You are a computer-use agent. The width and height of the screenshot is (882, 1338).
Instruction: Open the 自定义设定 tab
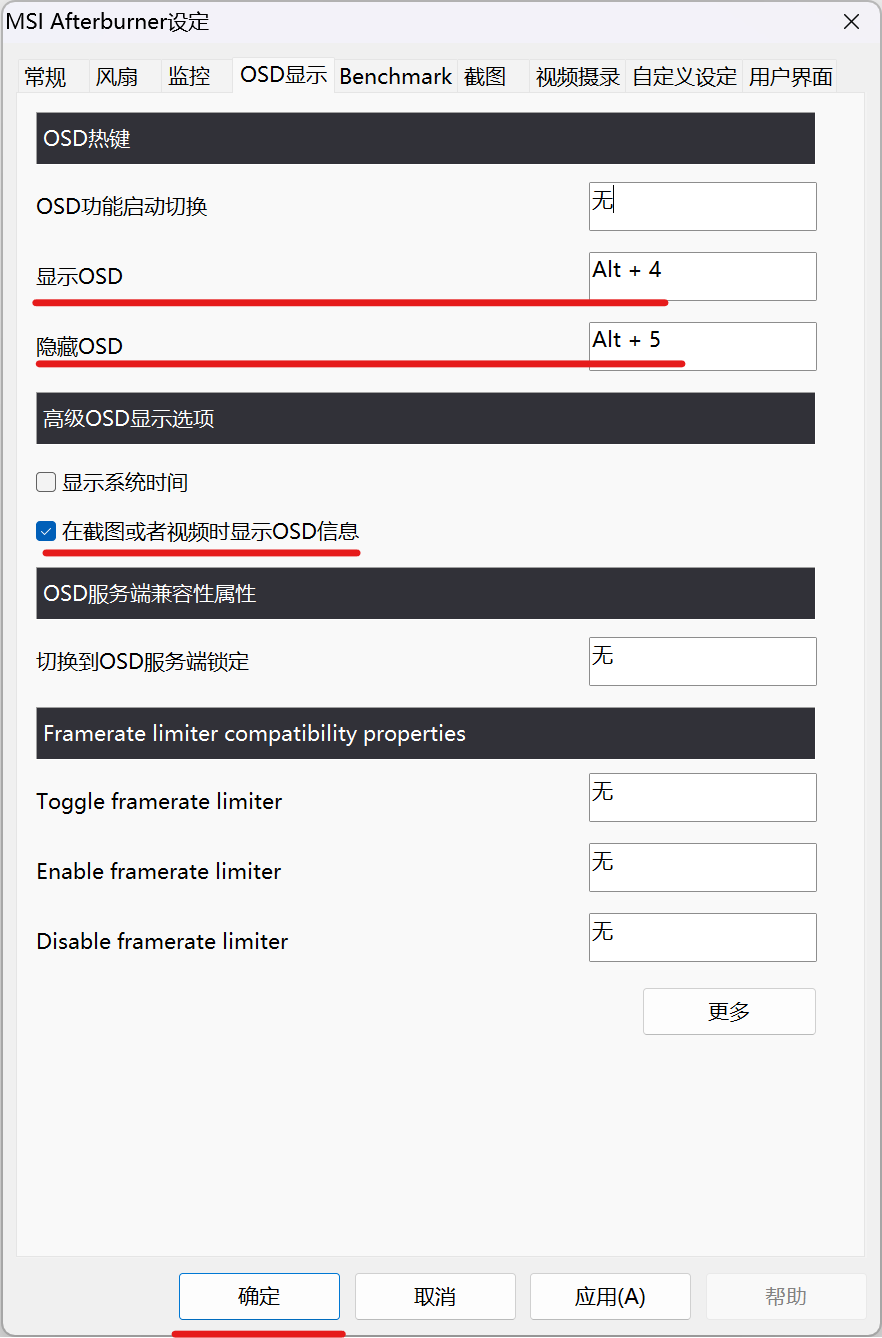pos(685,77)
